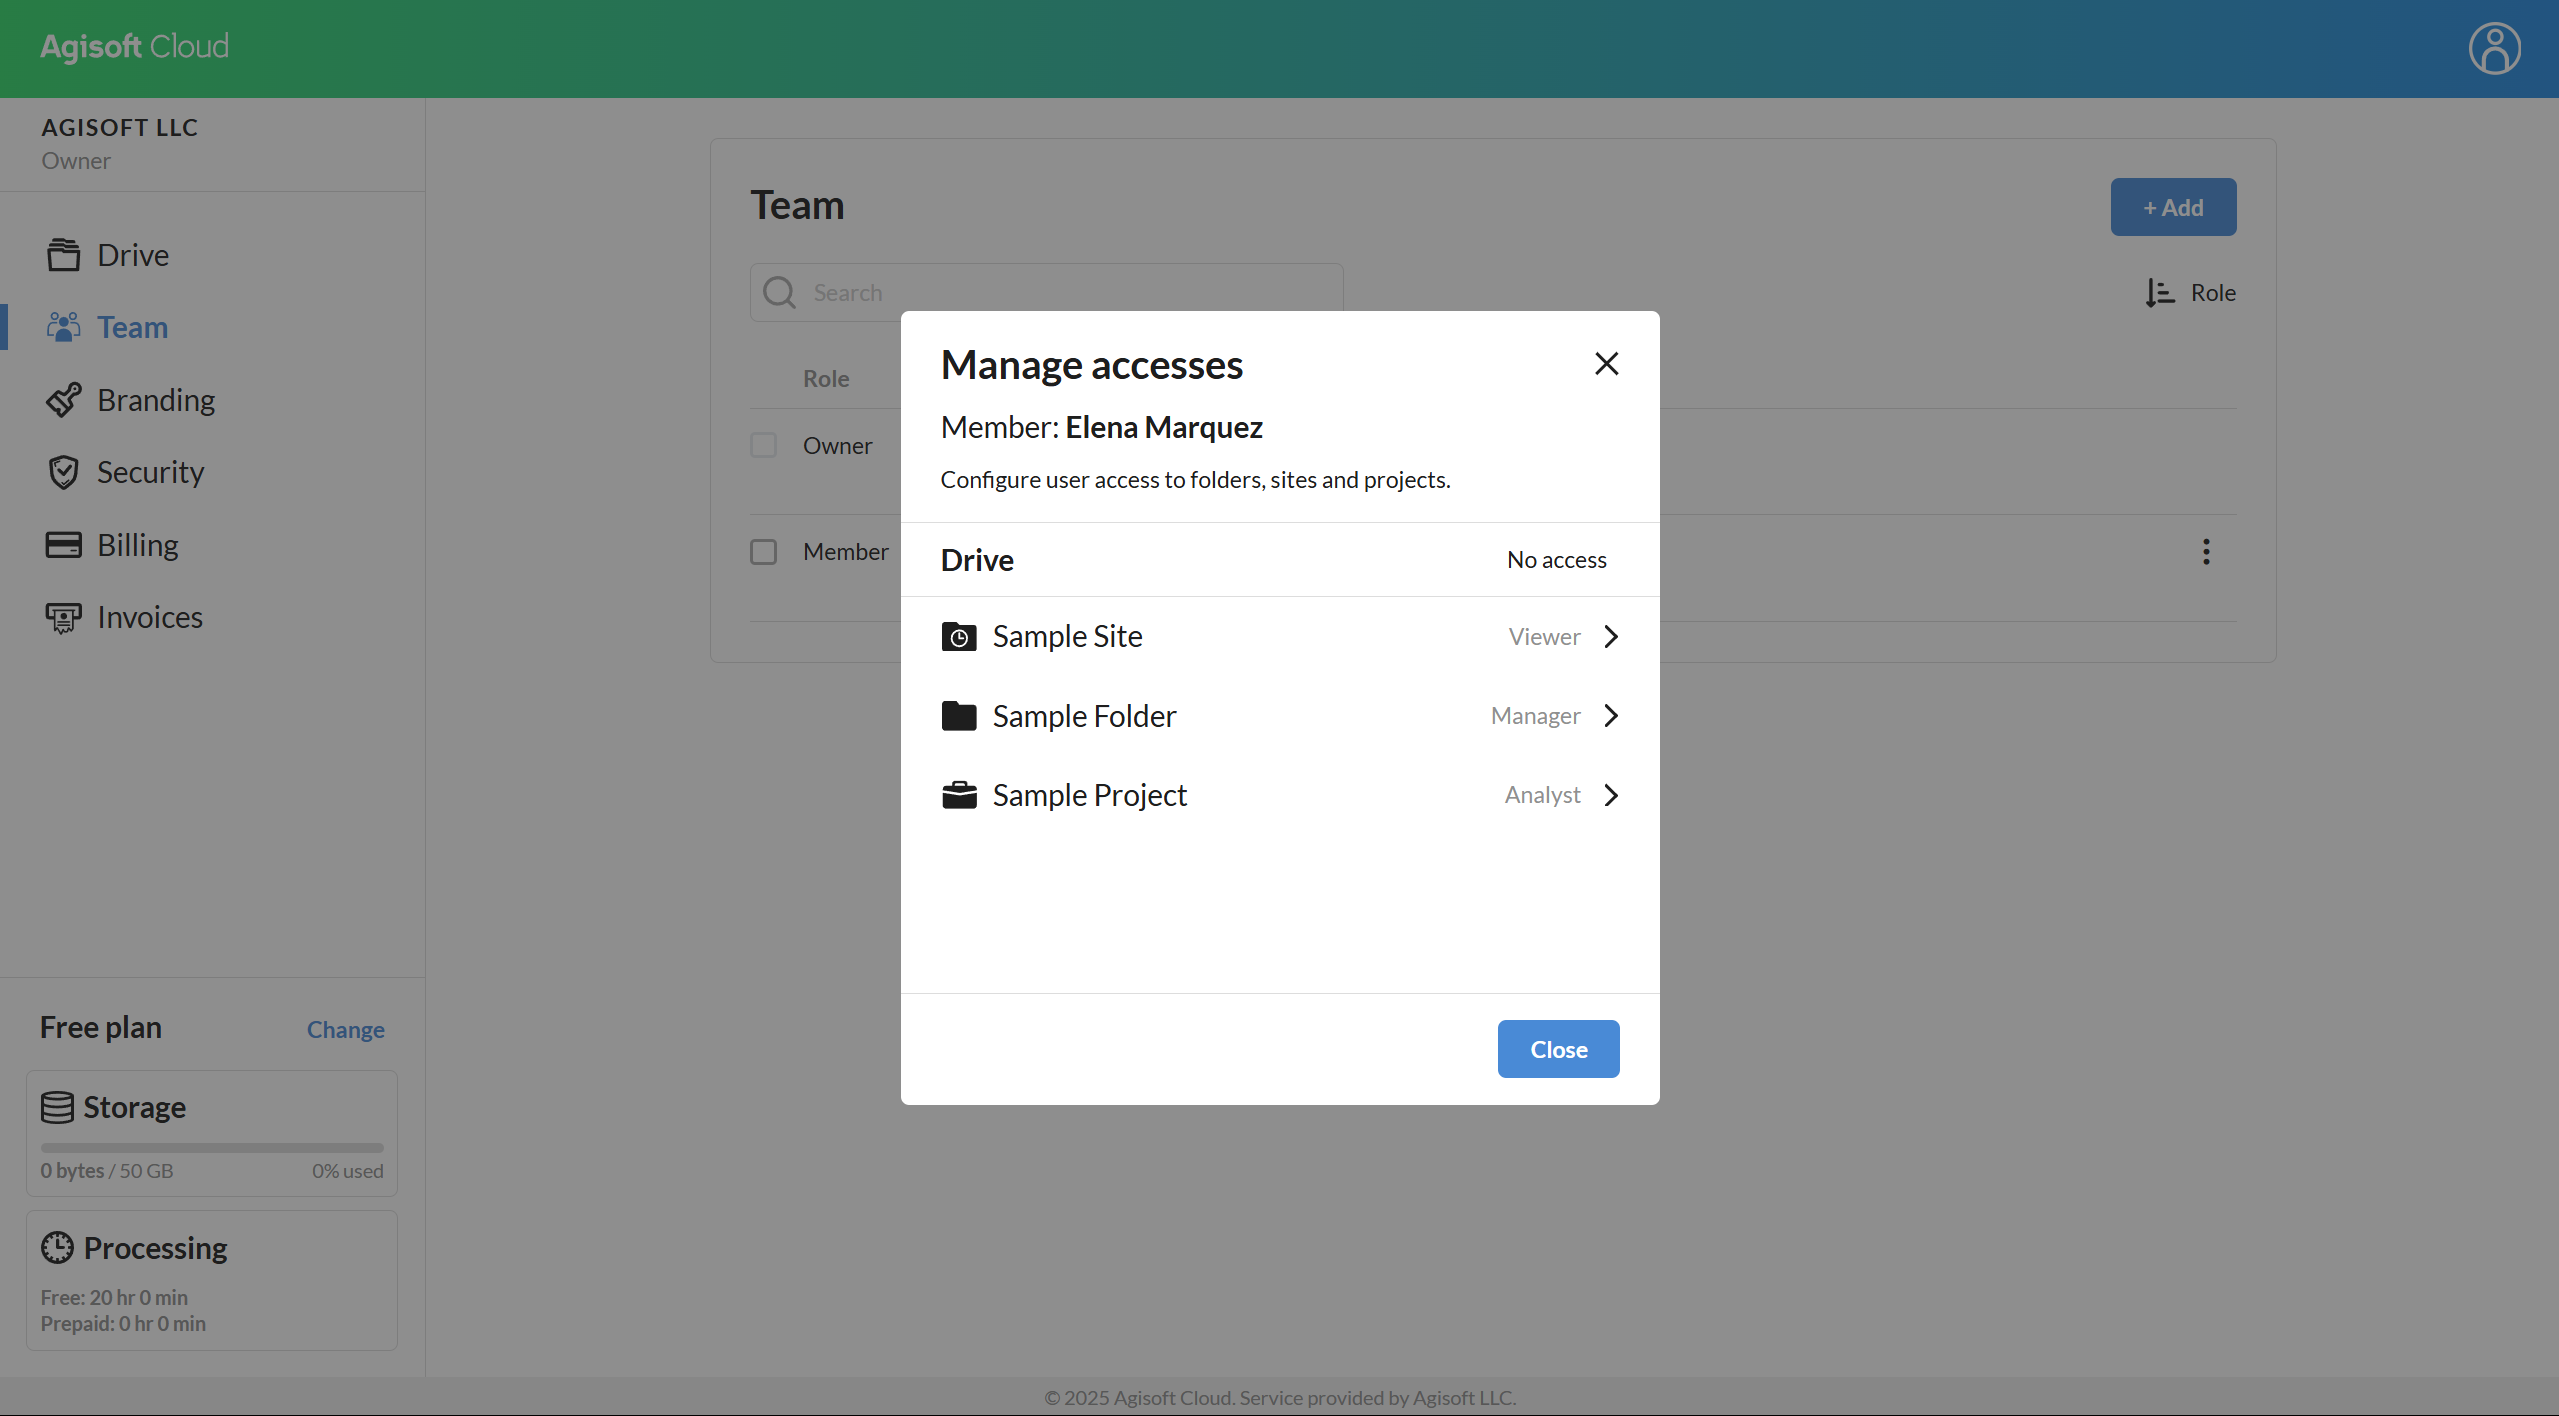Expand Sample Site Viewer access chevron
This screenshot has width=2559, height=1416.
[x=1610, y=637]
